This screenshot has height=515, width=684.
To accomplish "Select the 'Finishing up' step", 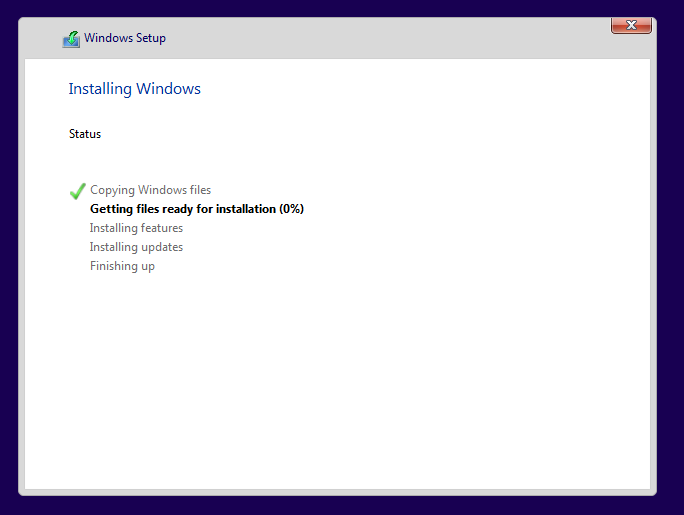I will [122, 266].
